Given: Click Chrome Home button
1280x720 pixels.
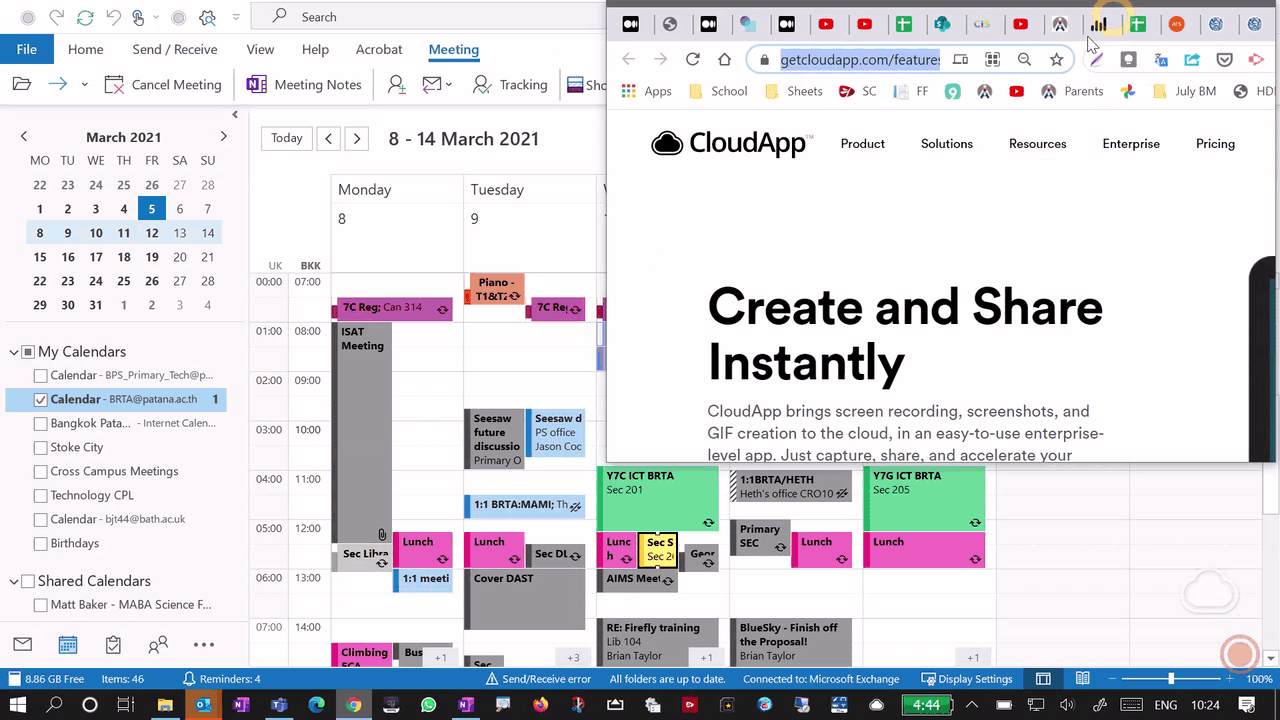Looking at the screenshot, I should point(724,60).
